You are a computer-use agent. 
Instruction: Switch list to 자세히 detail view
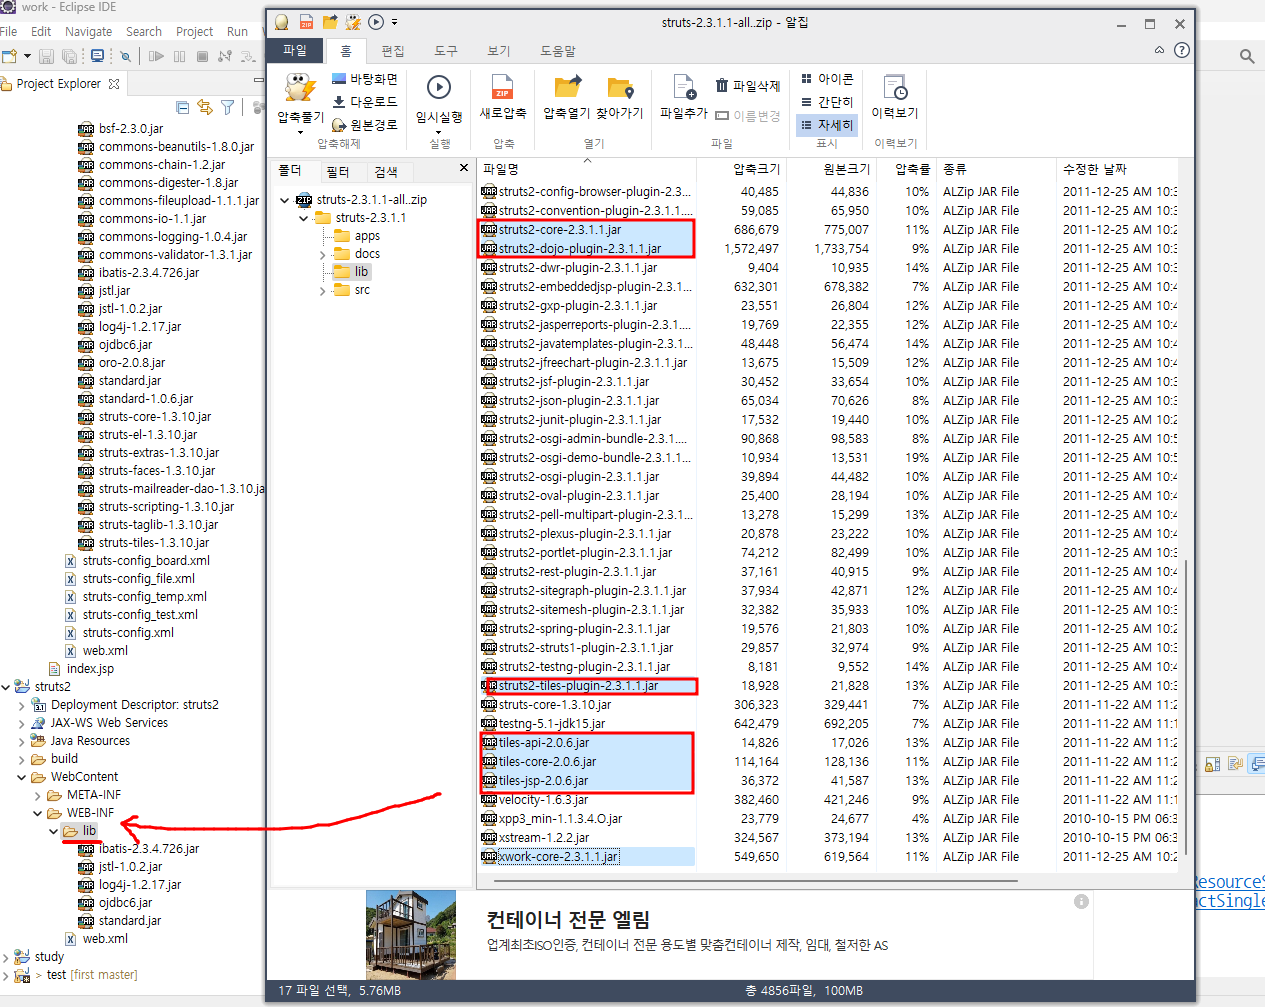(x=827, y=125)
